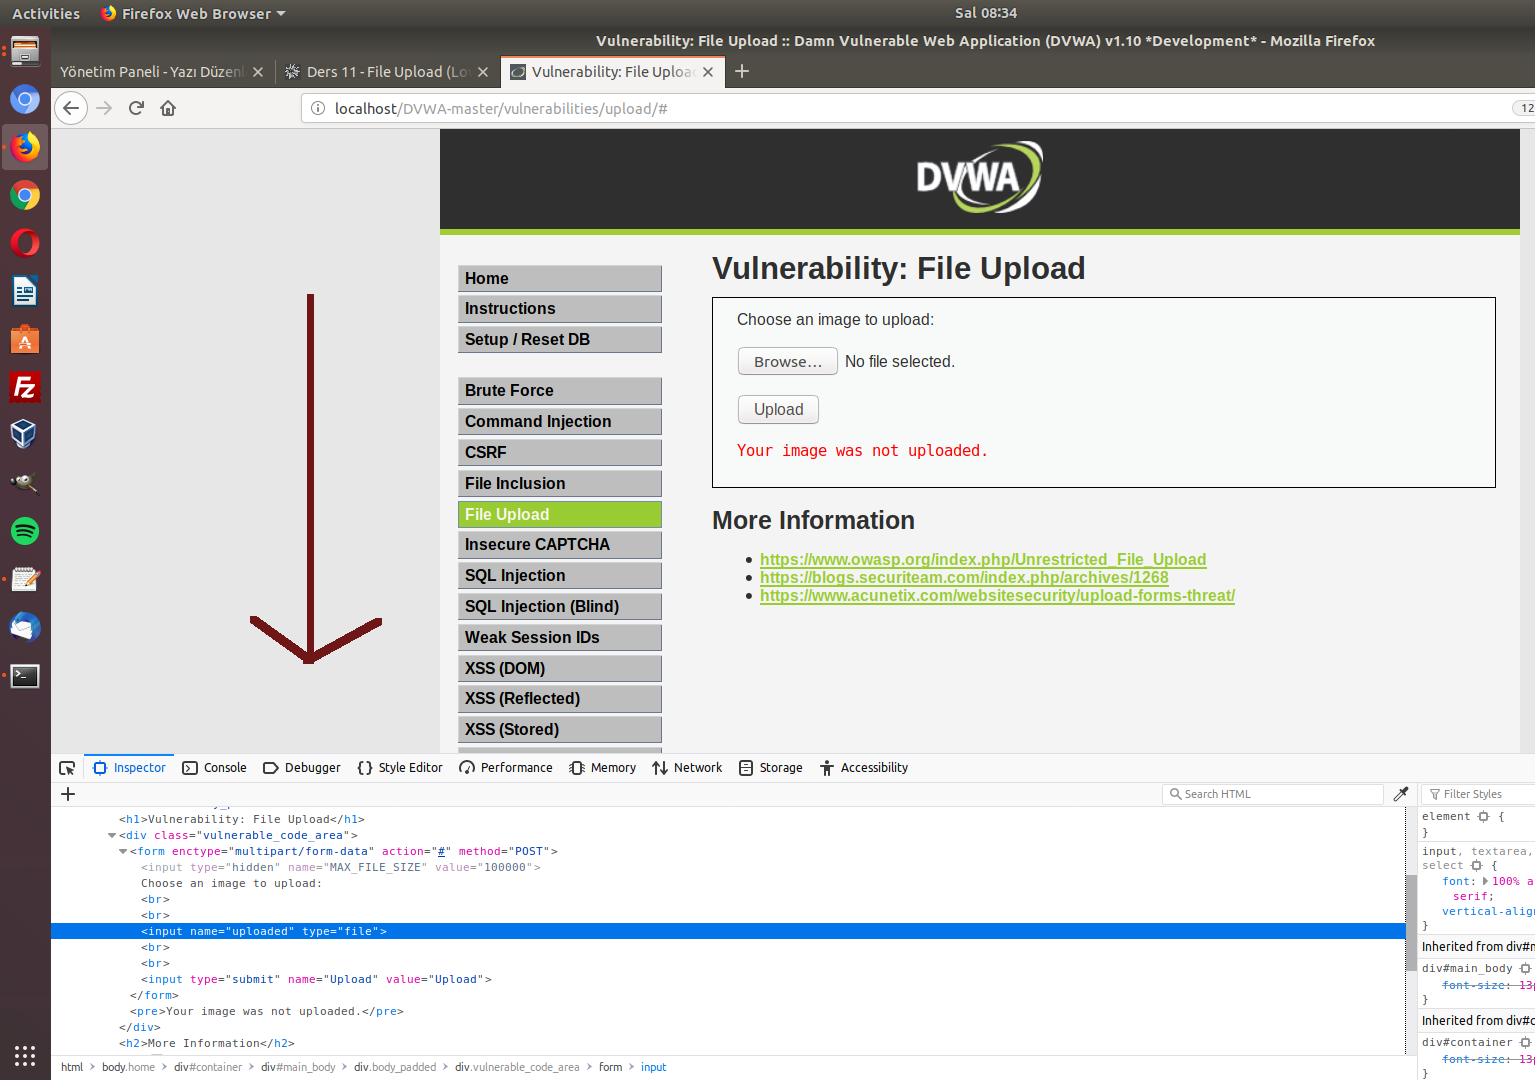Click the Filter Styles field
The height and width of the screenshot is (1080, 1535).
(1479, 794)
